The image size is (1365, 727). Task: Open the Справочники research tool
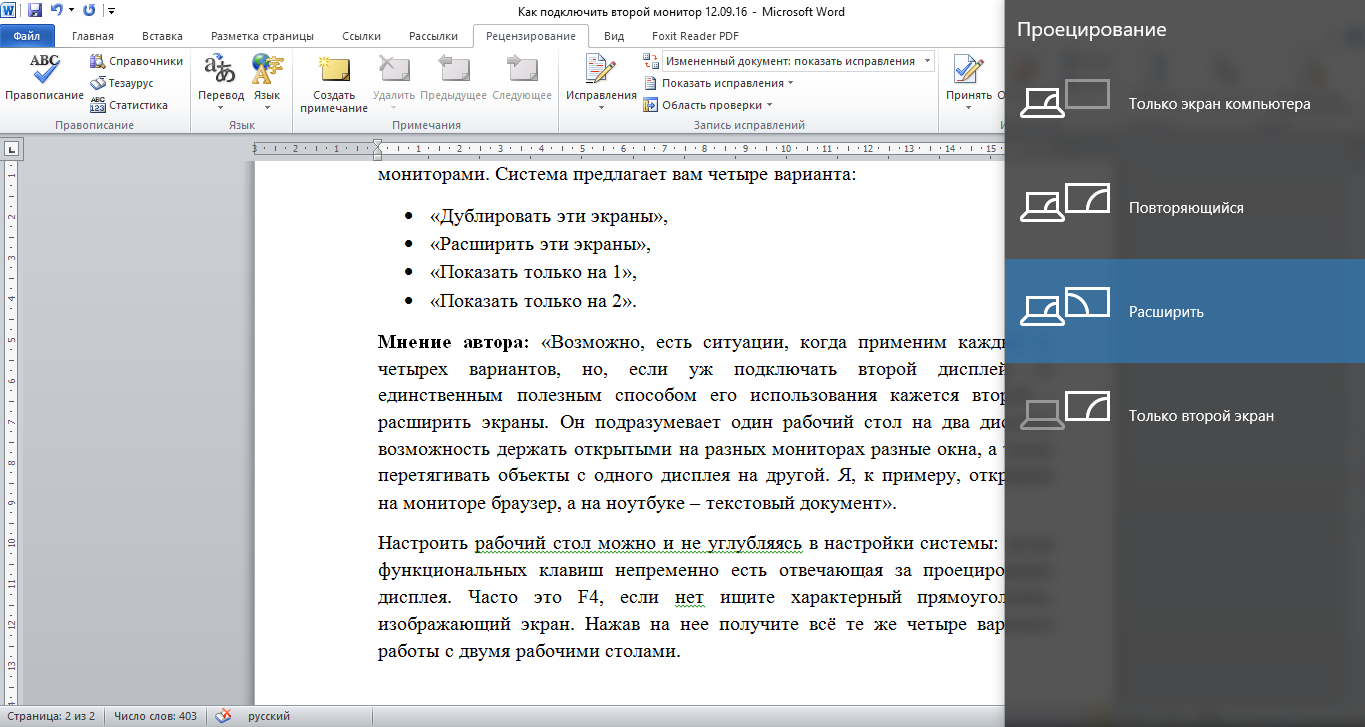click(136, 61)
